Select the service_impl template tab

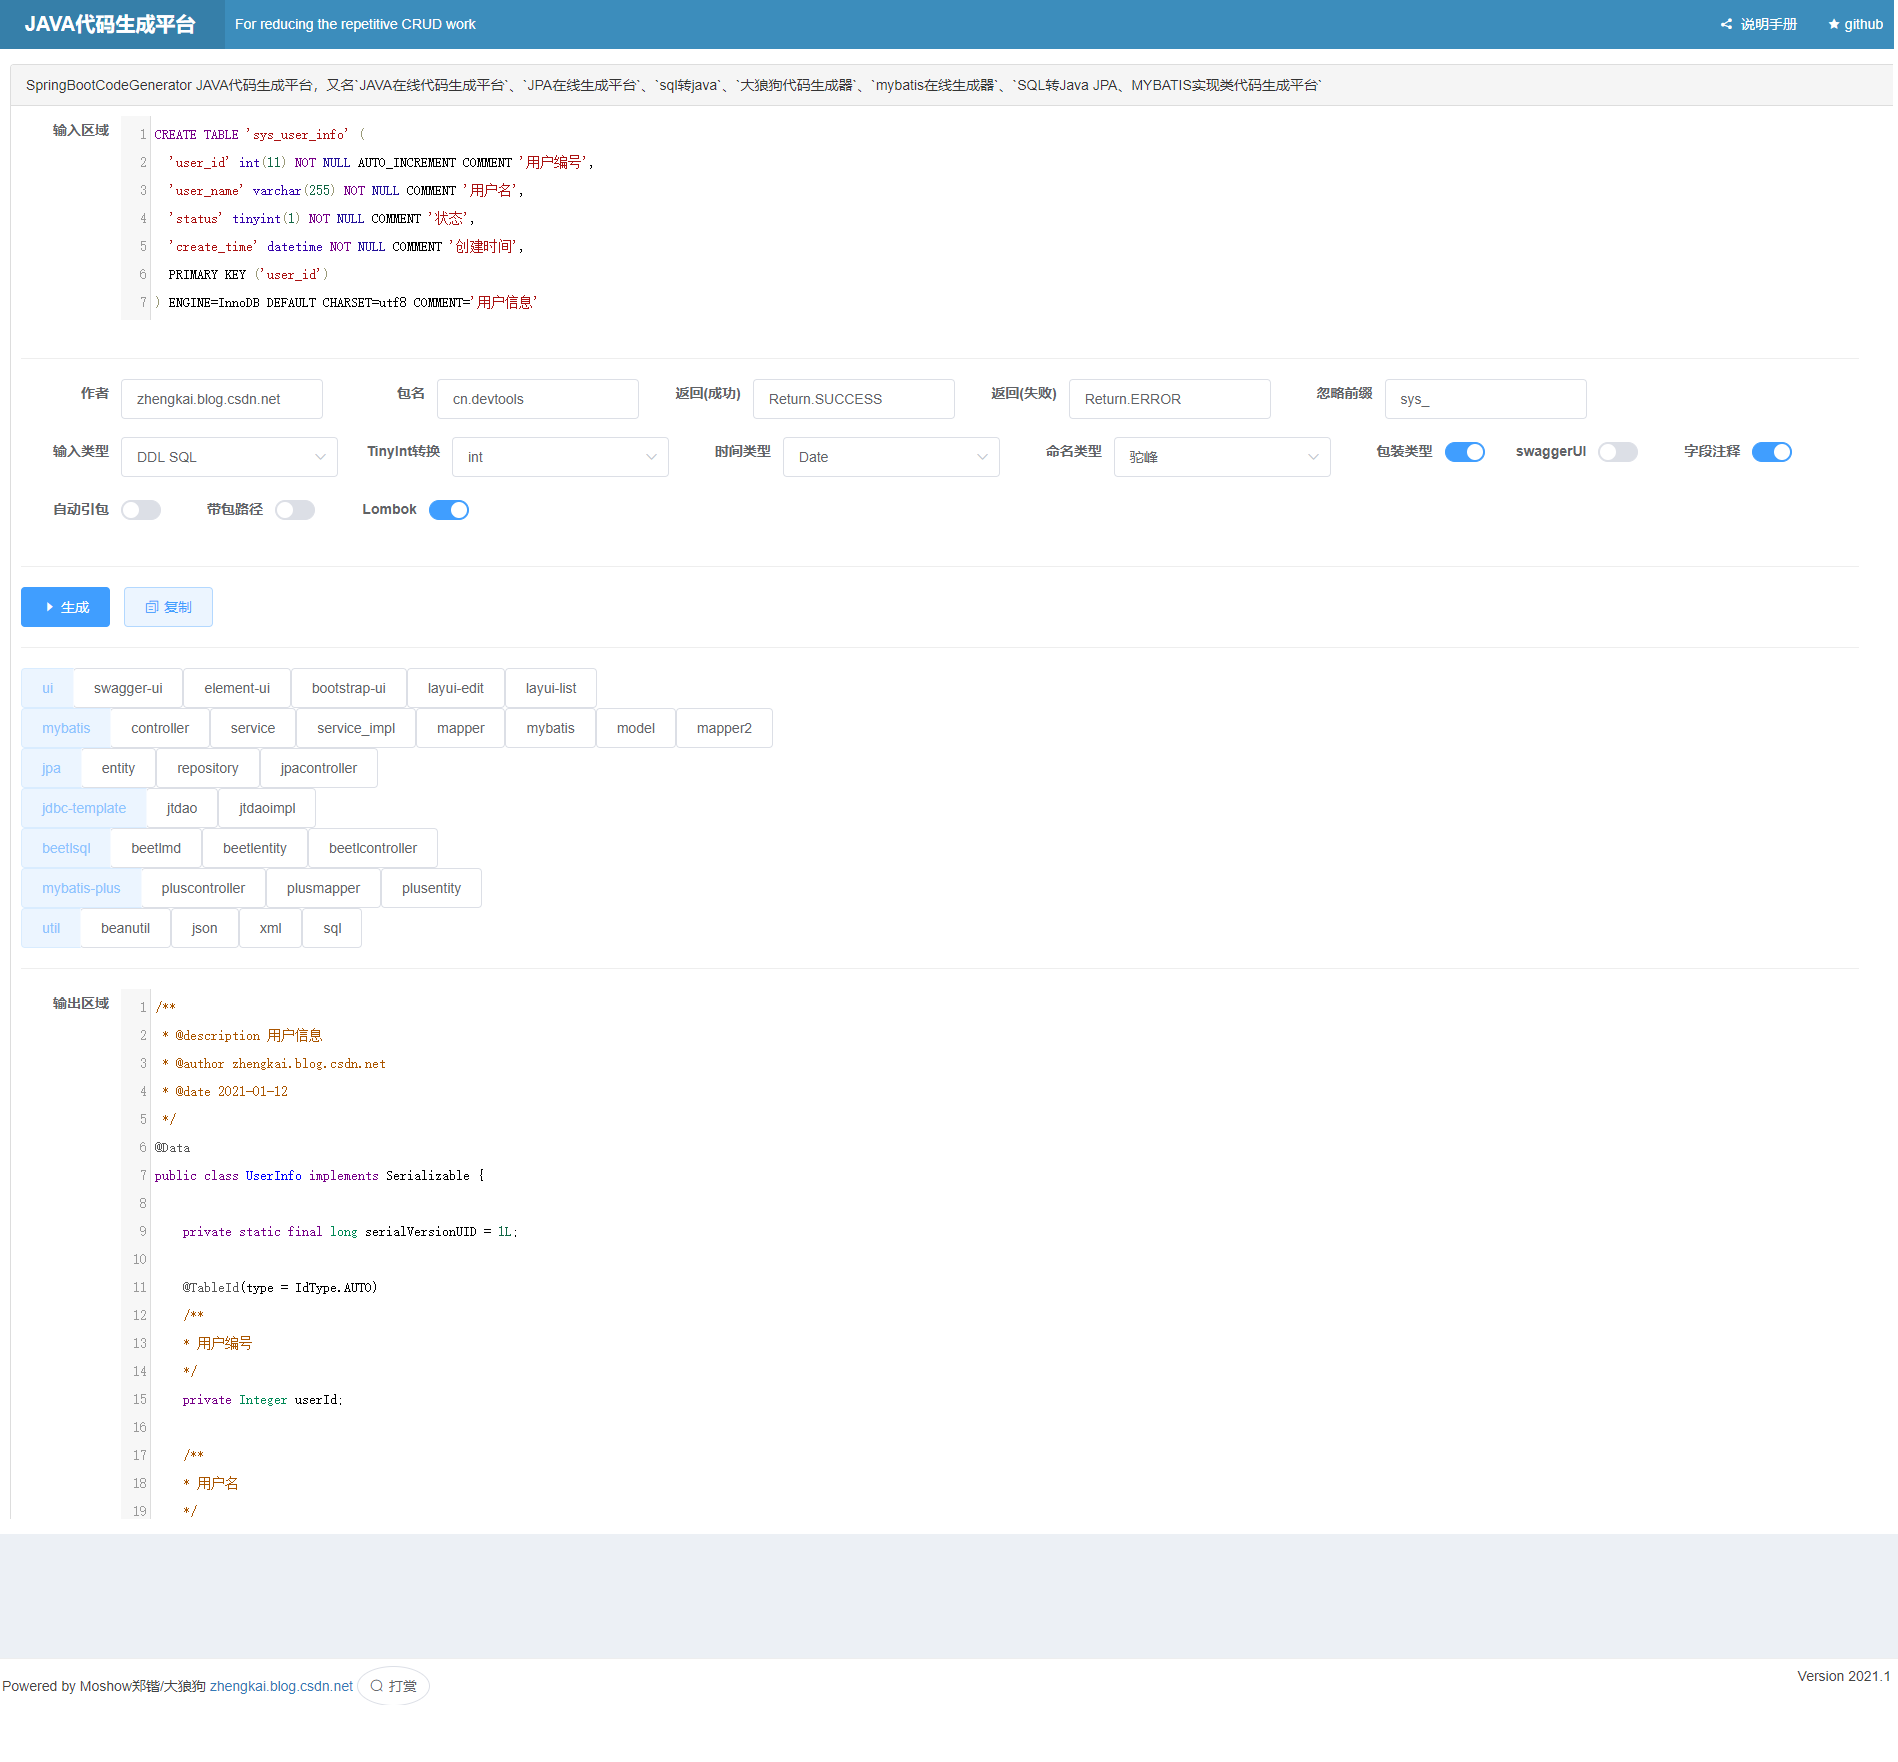point(356,728)
